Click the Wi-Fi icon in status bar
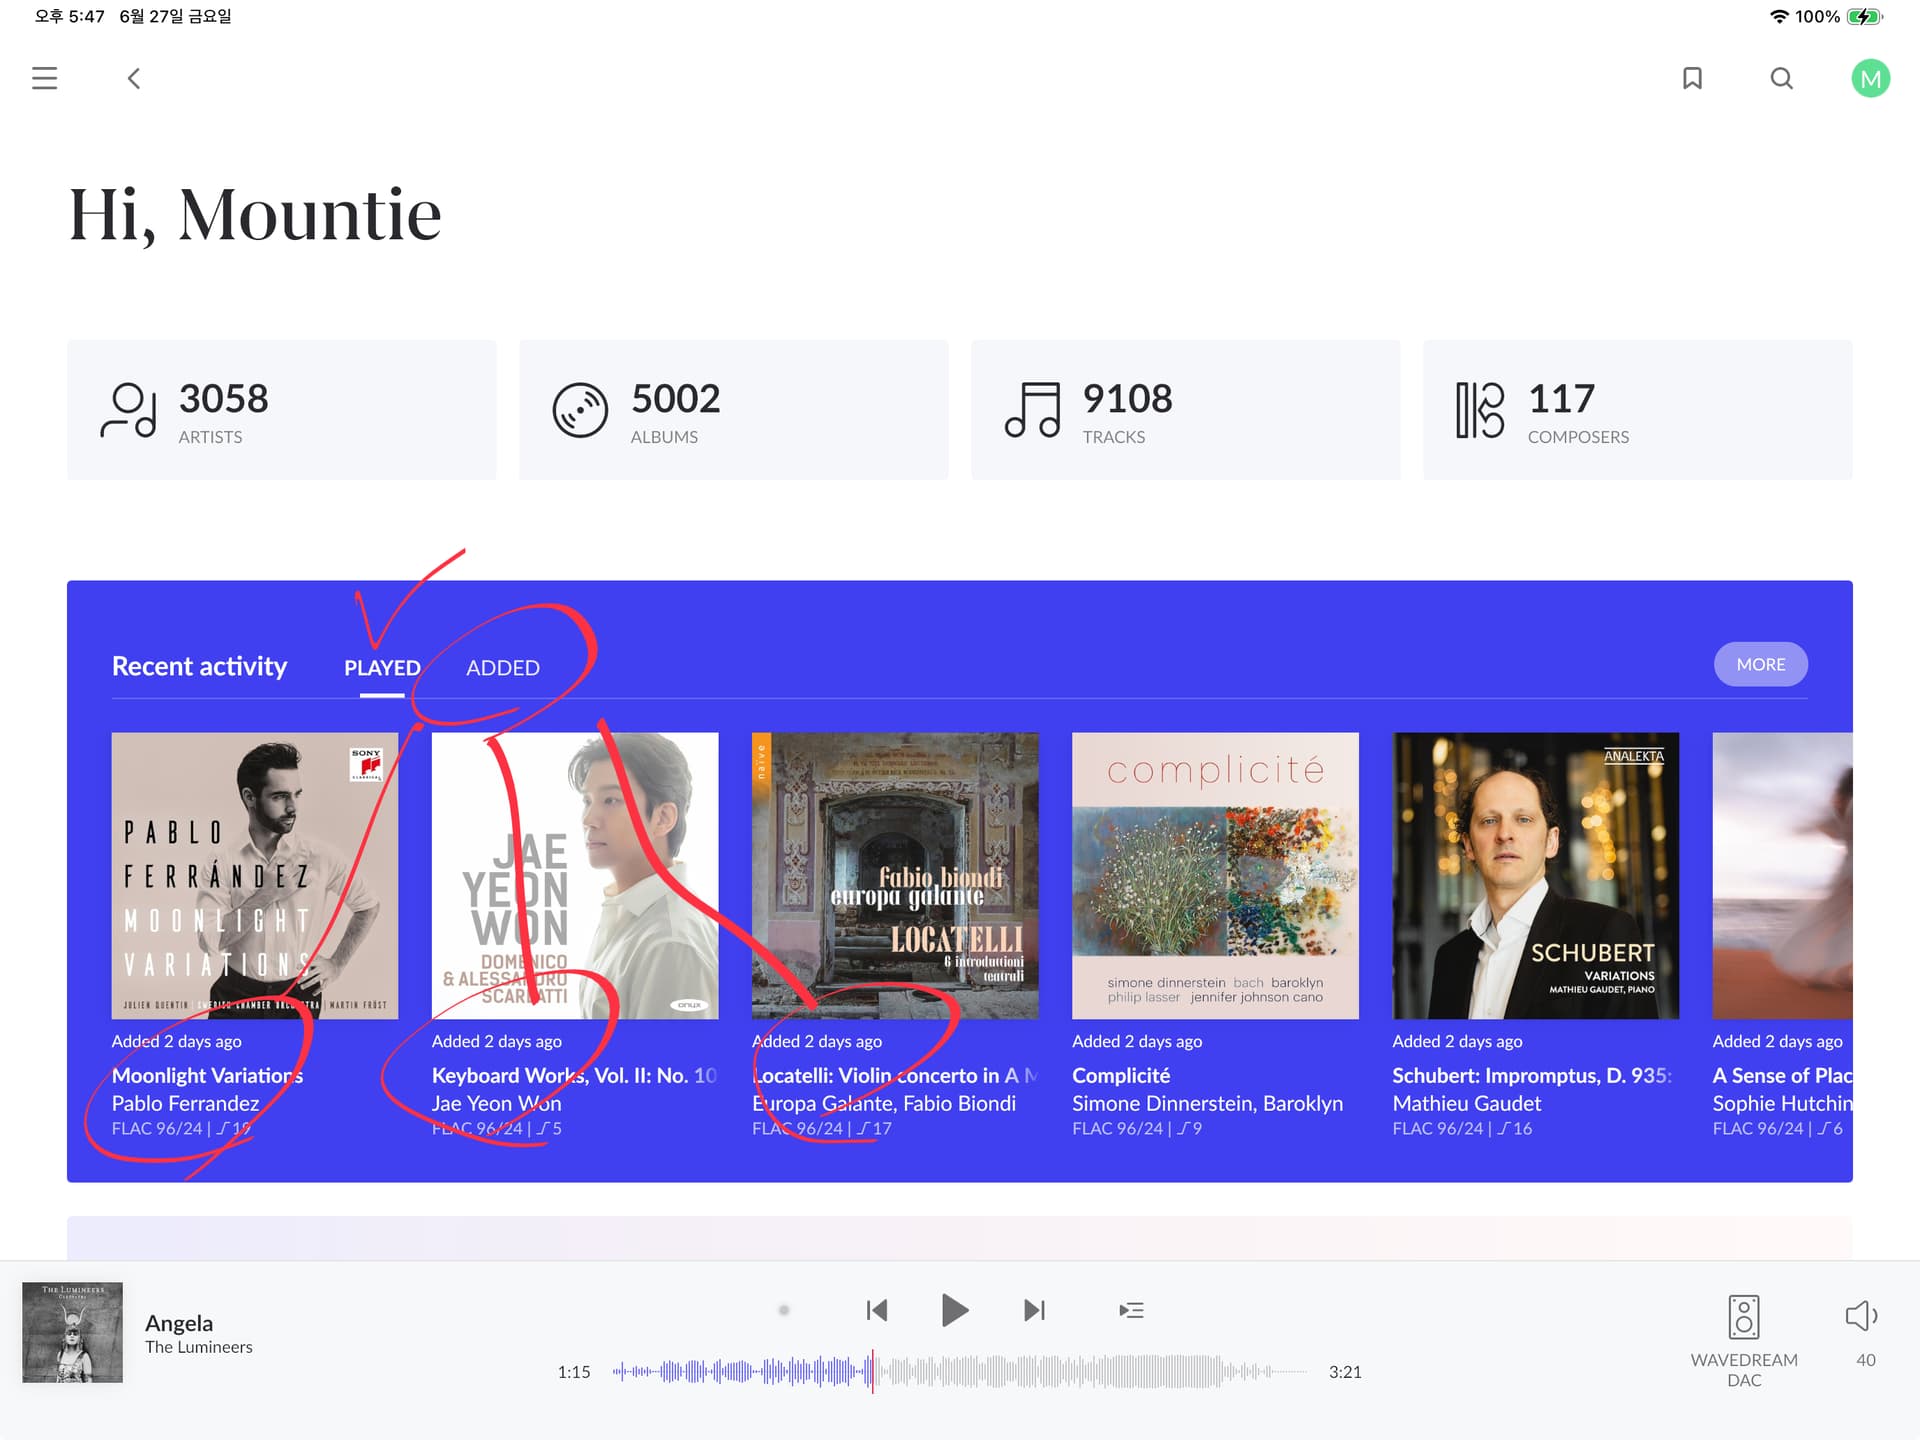The image size is (1920, 1440). click(x=1779, y=16)
